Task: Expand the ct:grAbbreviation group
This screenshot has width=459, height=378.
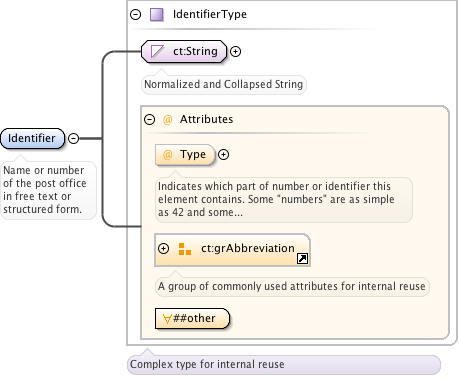Action: (x=163, y=249)
